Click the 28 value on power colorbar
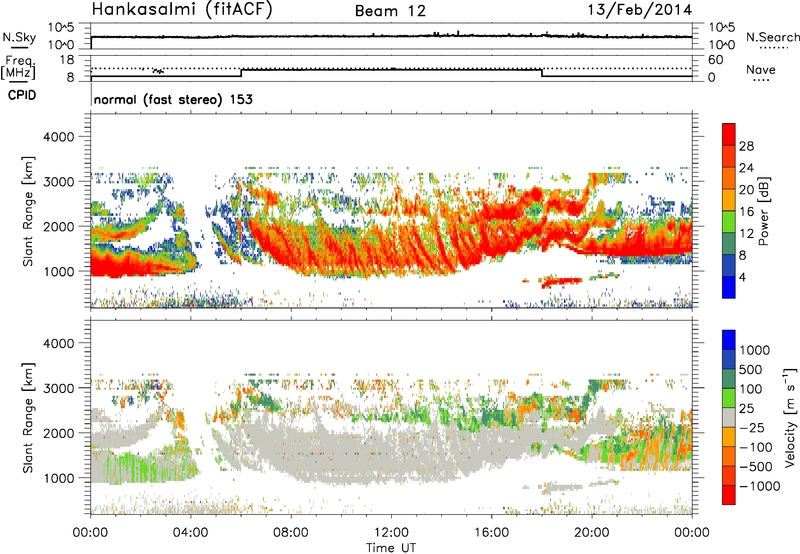This screenshot has width=800, height=554. click(746, 146)
